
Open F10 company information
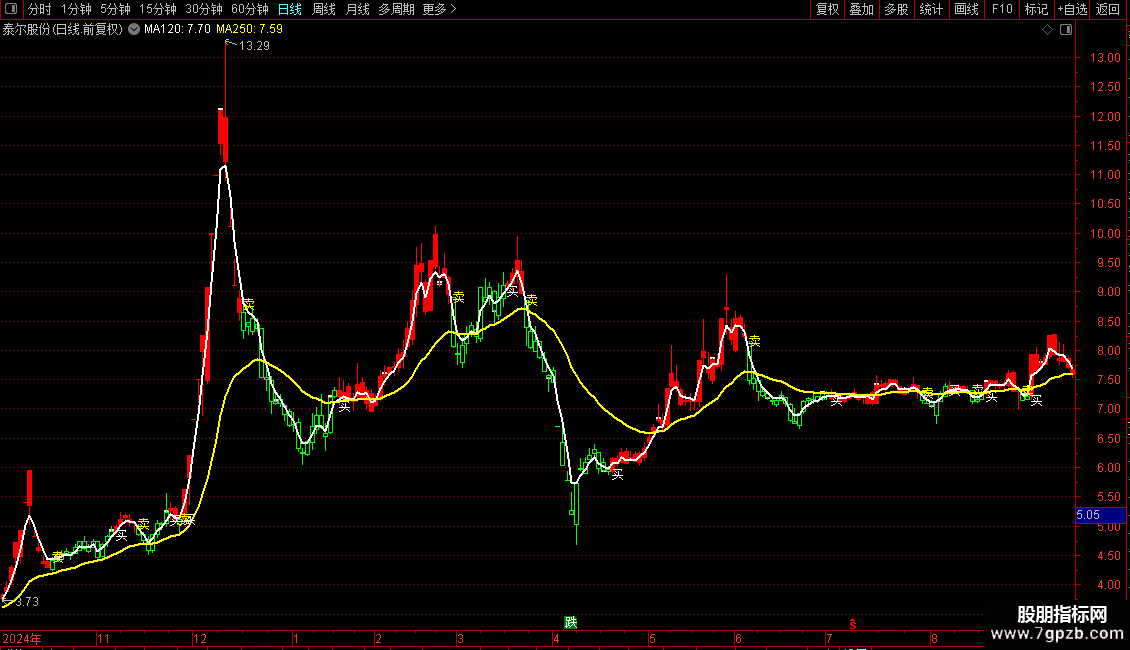(1002, 9)
